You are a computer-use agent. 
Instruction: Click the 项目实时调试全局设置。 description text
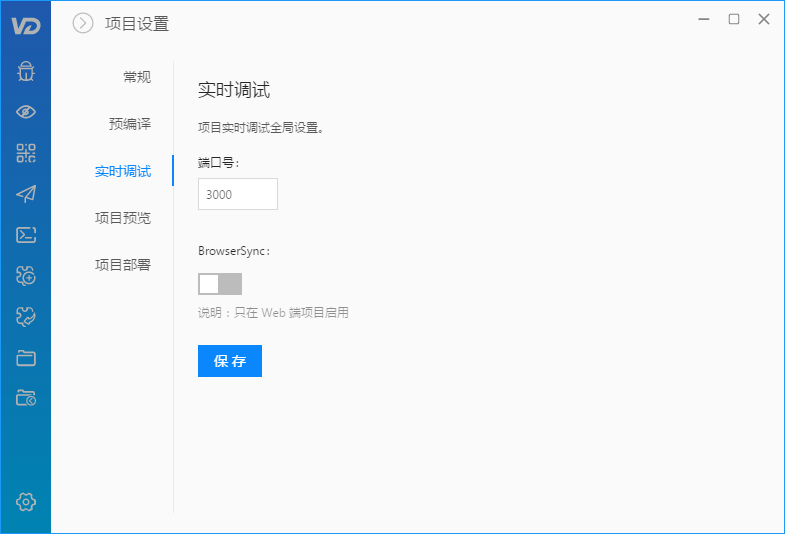tap(261, 128)
